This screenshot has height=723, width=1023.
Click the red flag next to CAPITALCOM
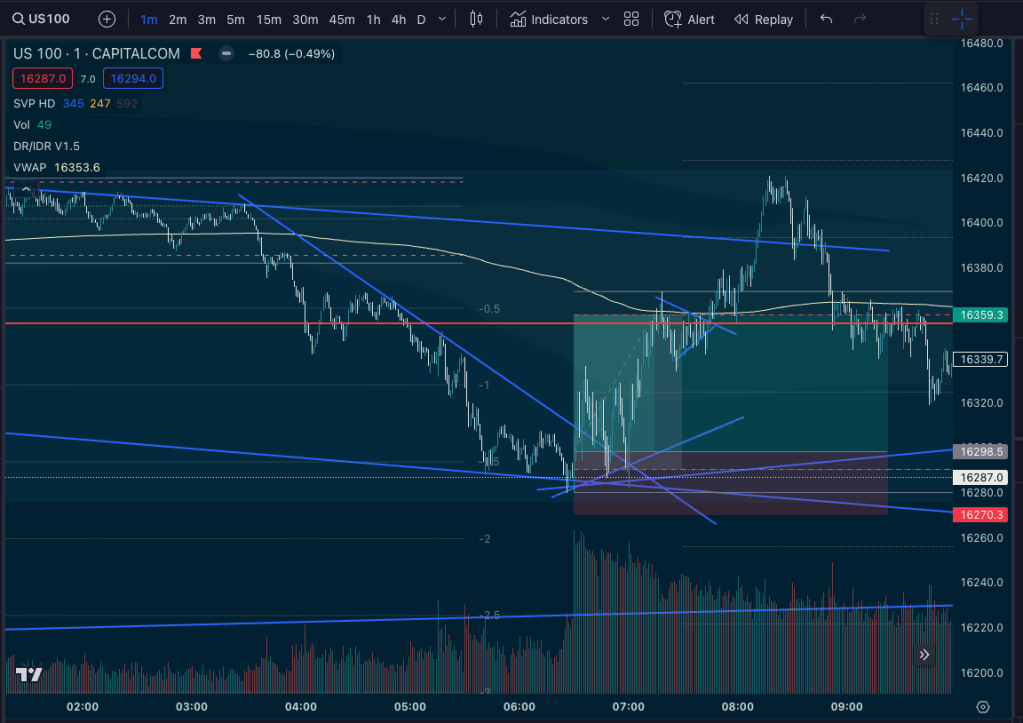point(198,54)
